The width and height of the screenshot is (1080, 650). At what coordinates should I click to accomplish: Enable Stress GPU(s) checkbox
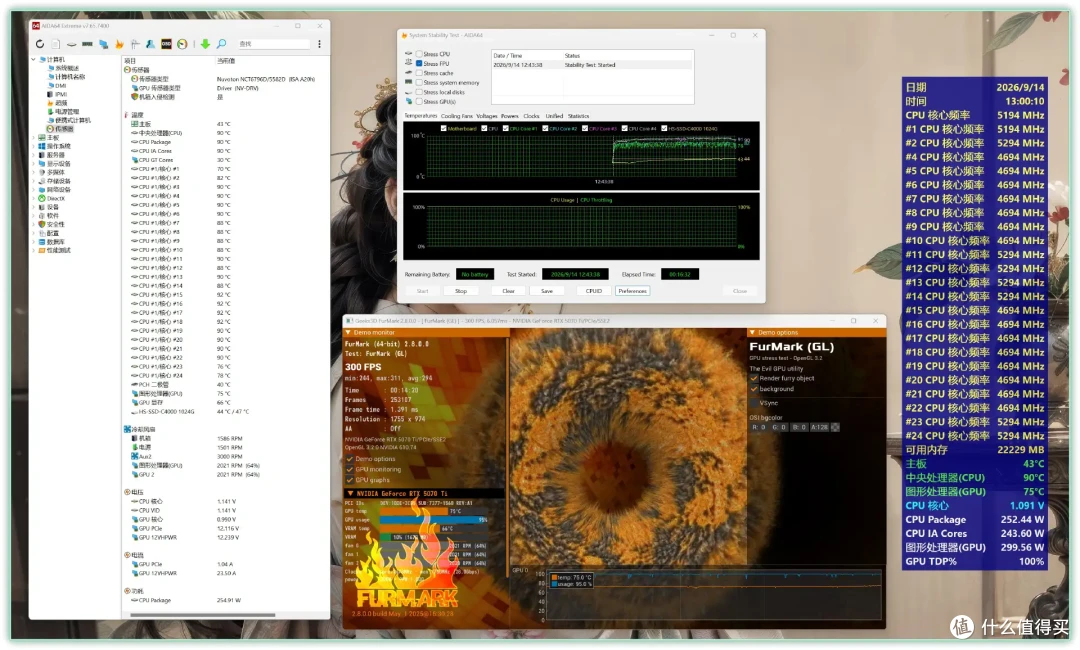click(419, 102)
